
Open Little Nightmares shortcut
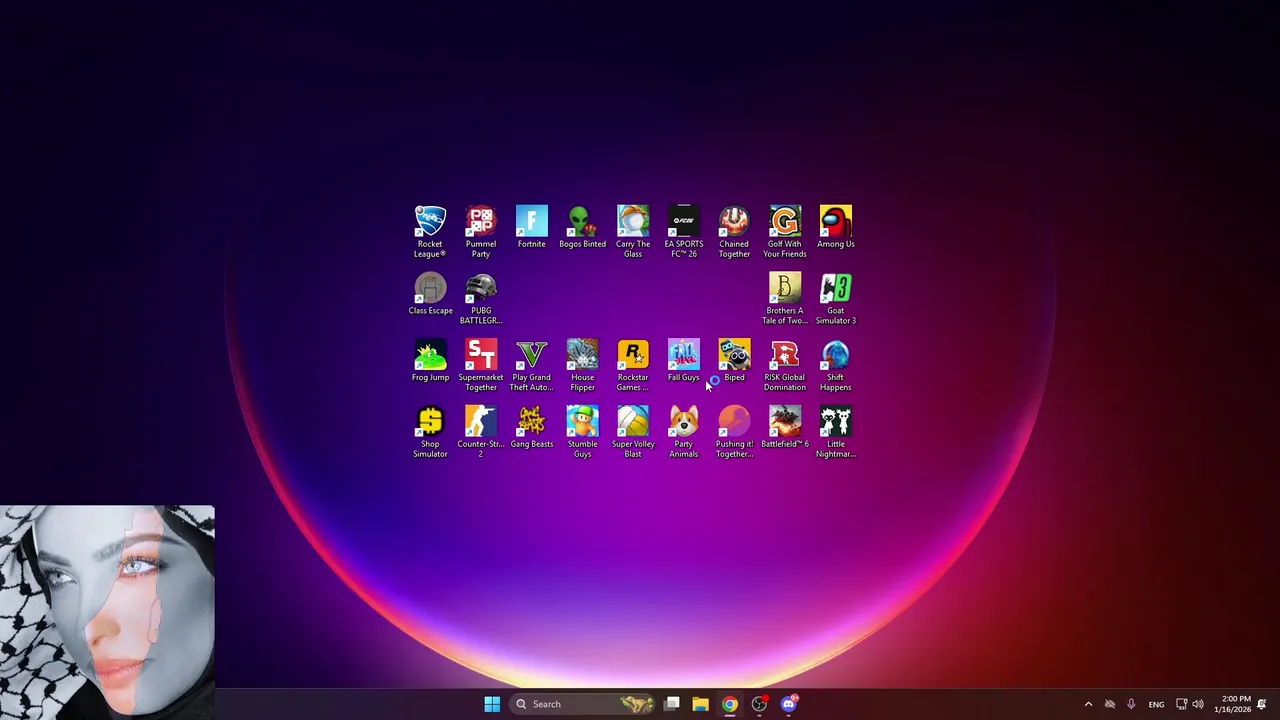[x=836, y=433]
